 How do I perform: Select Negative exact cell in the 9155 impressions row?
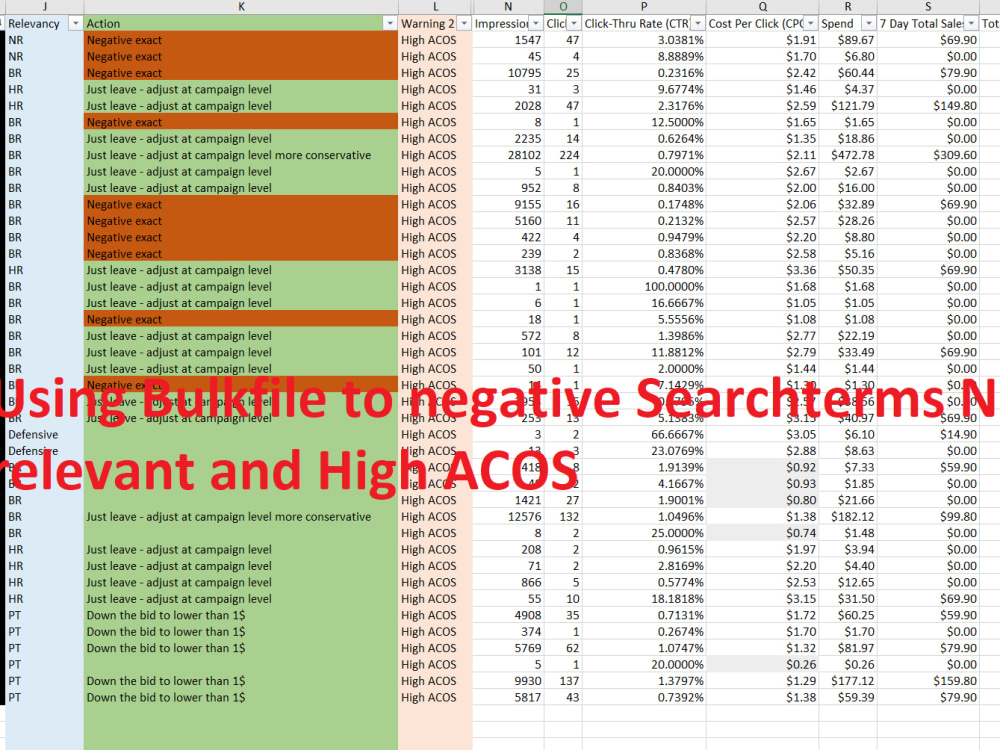241,205
